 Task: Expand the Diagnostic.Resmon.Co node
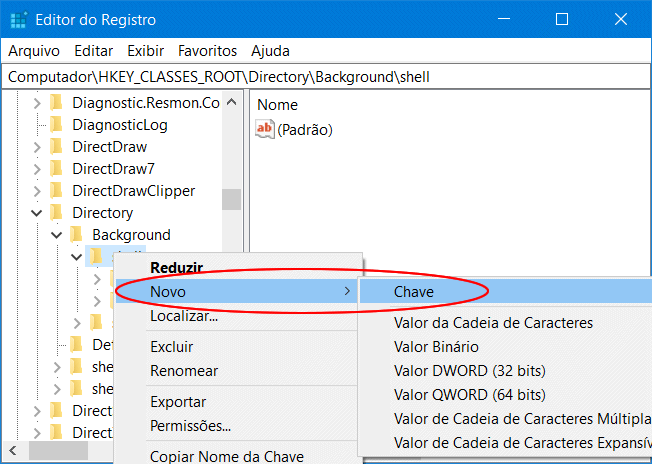click(37, 103)
